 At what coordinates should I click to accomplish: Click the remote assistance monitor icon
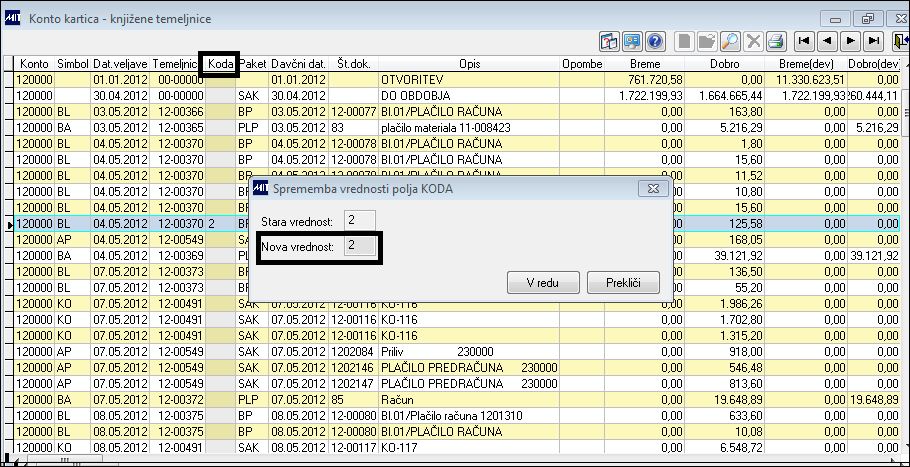632,41
